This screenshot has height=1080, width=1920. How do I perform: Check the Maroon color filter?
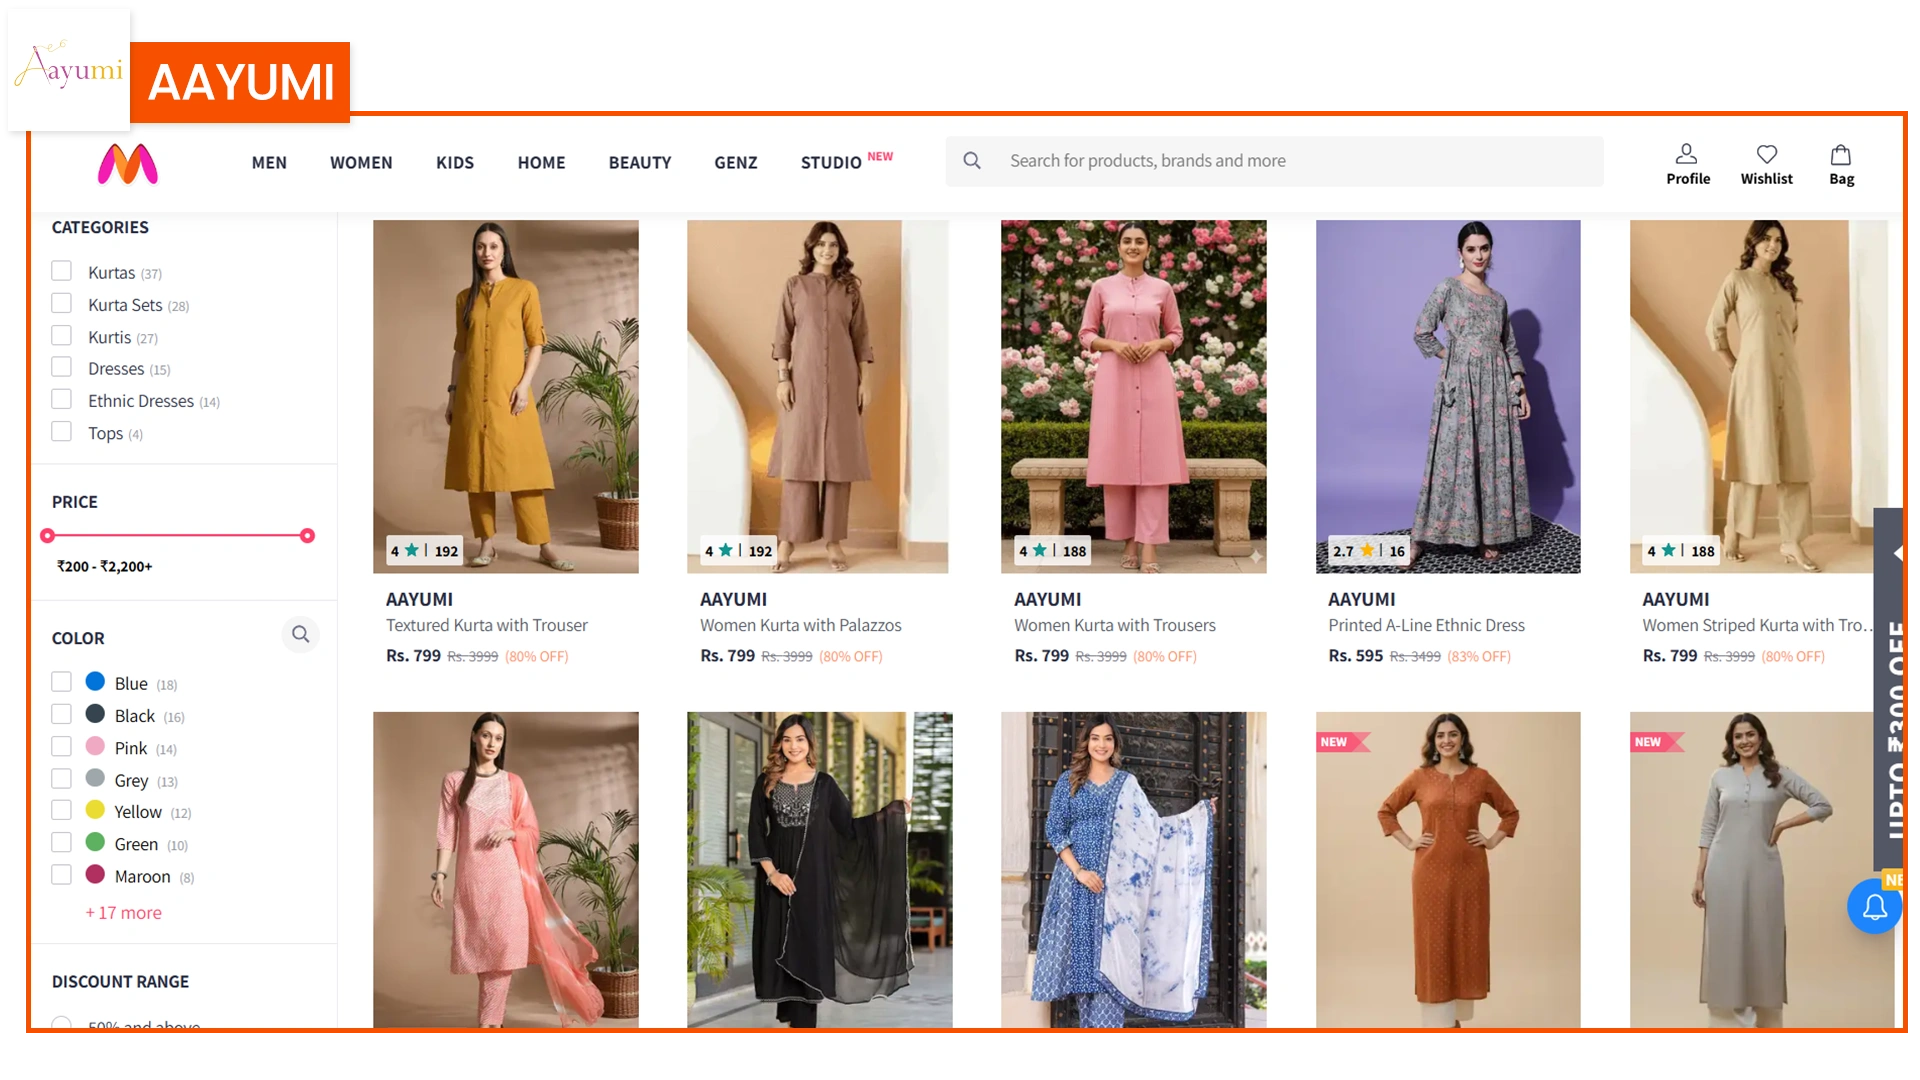point(62,873)
